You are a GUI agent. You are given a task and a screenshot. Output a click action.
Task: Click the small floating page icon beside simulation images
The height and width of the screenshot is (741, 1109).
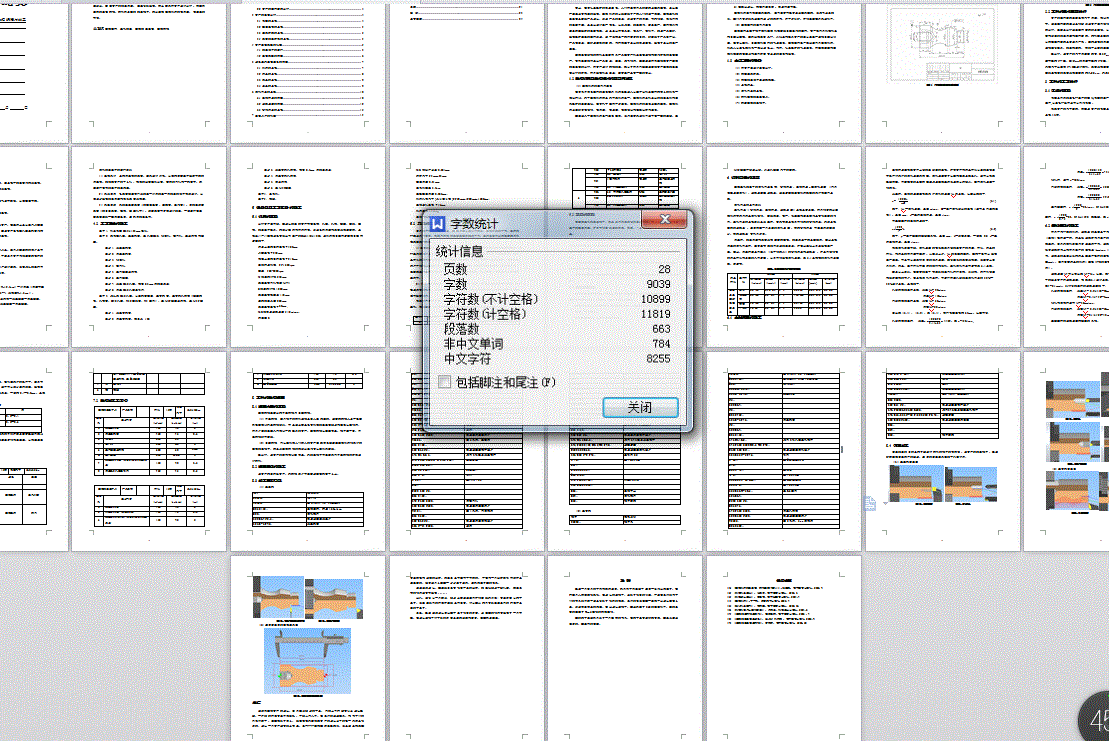870,503
